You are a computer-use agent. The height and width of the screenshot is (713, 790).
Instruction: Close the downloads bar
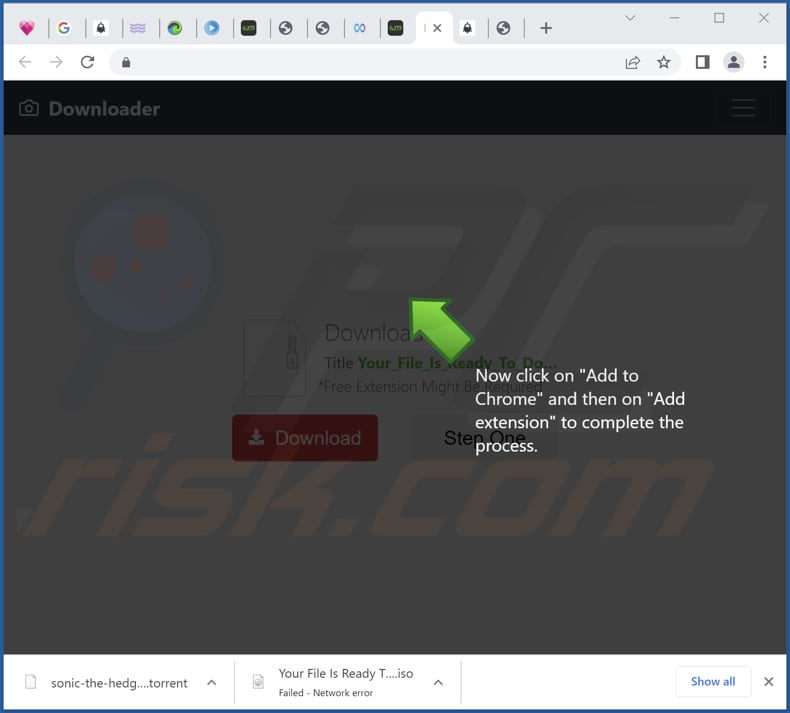768,682
